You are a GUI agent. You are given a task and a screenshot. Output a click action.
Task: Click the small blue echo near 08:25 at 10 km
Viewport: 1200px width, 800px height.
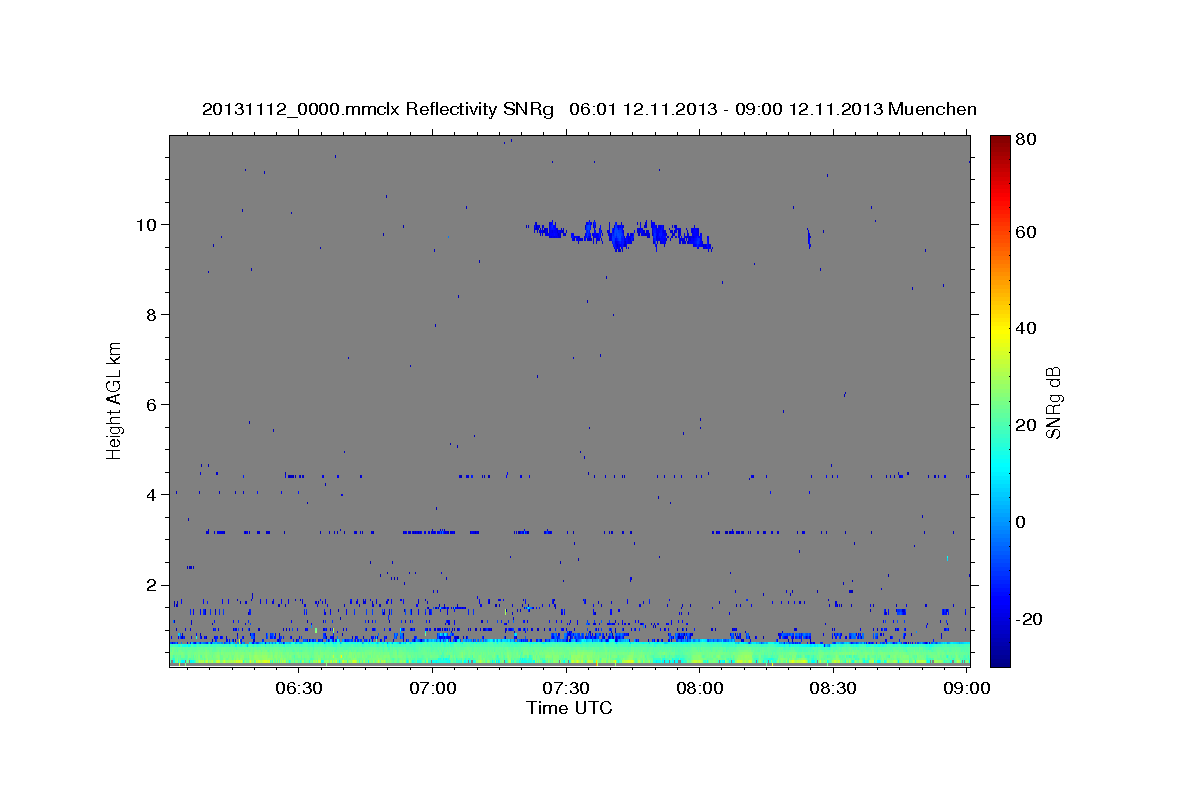(x=808, y=237)
